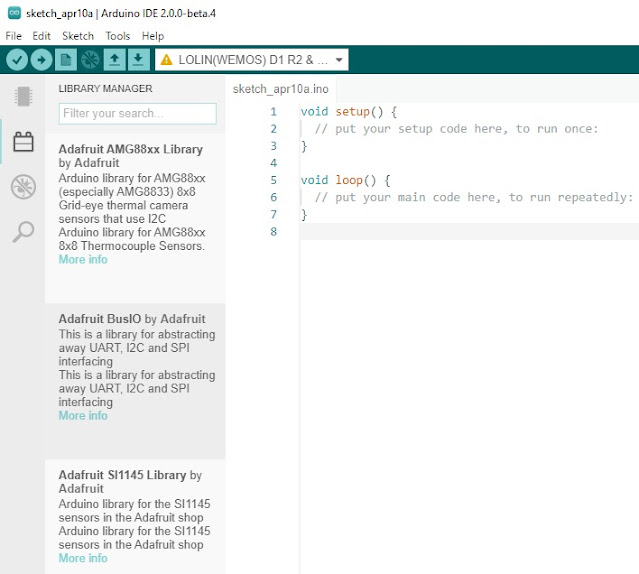Screen dimensions: 639x574
Task: Click the Arduino IDE logo in the title bar
Action: pyautogui.click(x=14, y=13)
